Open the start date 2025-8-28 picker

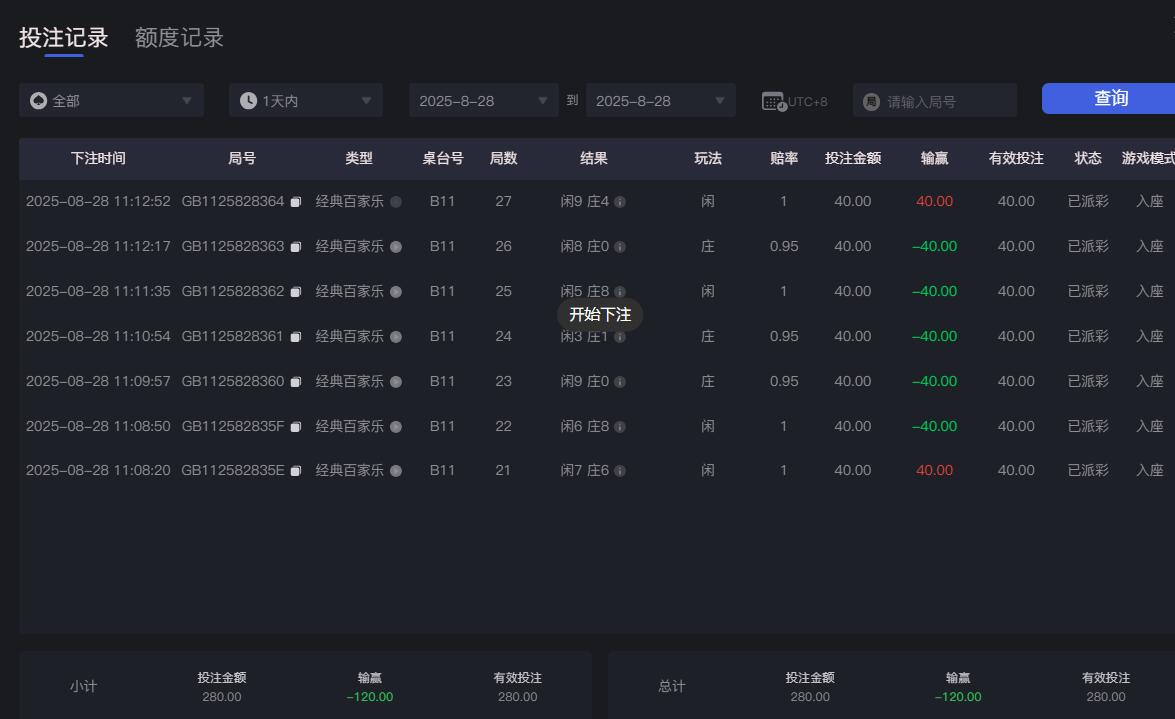coord(483,100)
